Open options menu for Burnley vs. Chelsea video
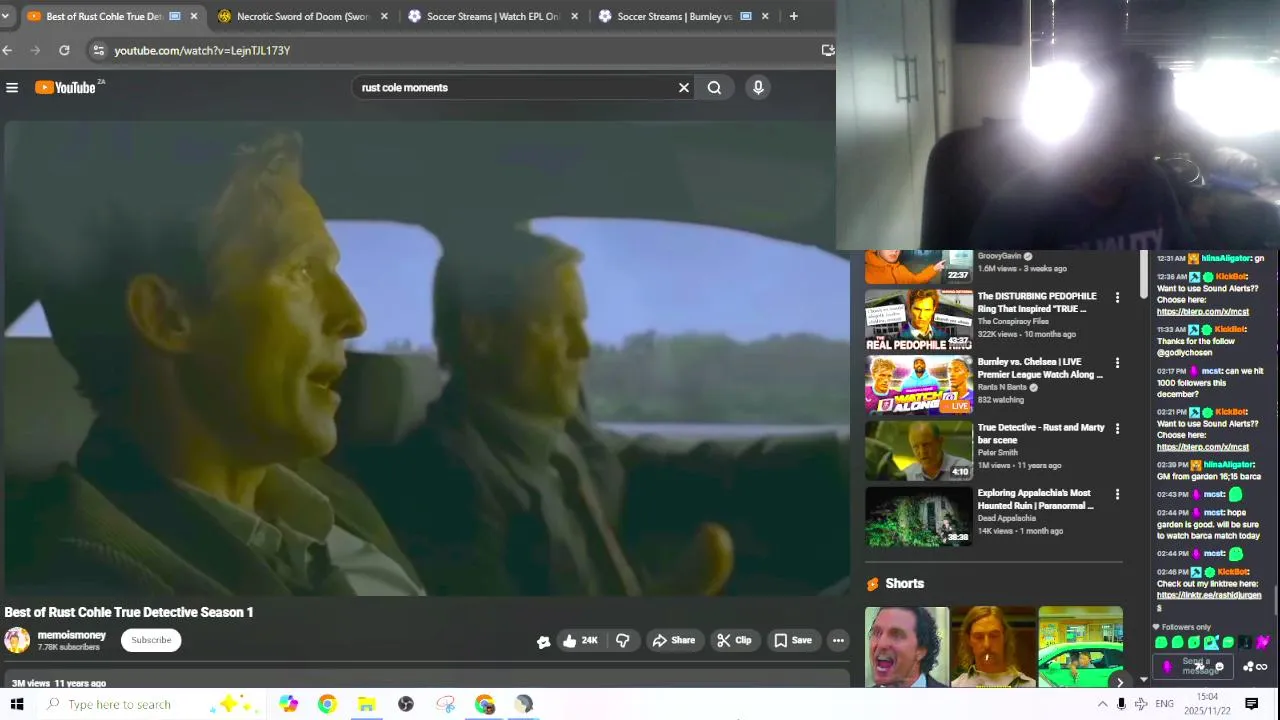The height and width of the screenshot is (720, 1280). pos(1117,363)
